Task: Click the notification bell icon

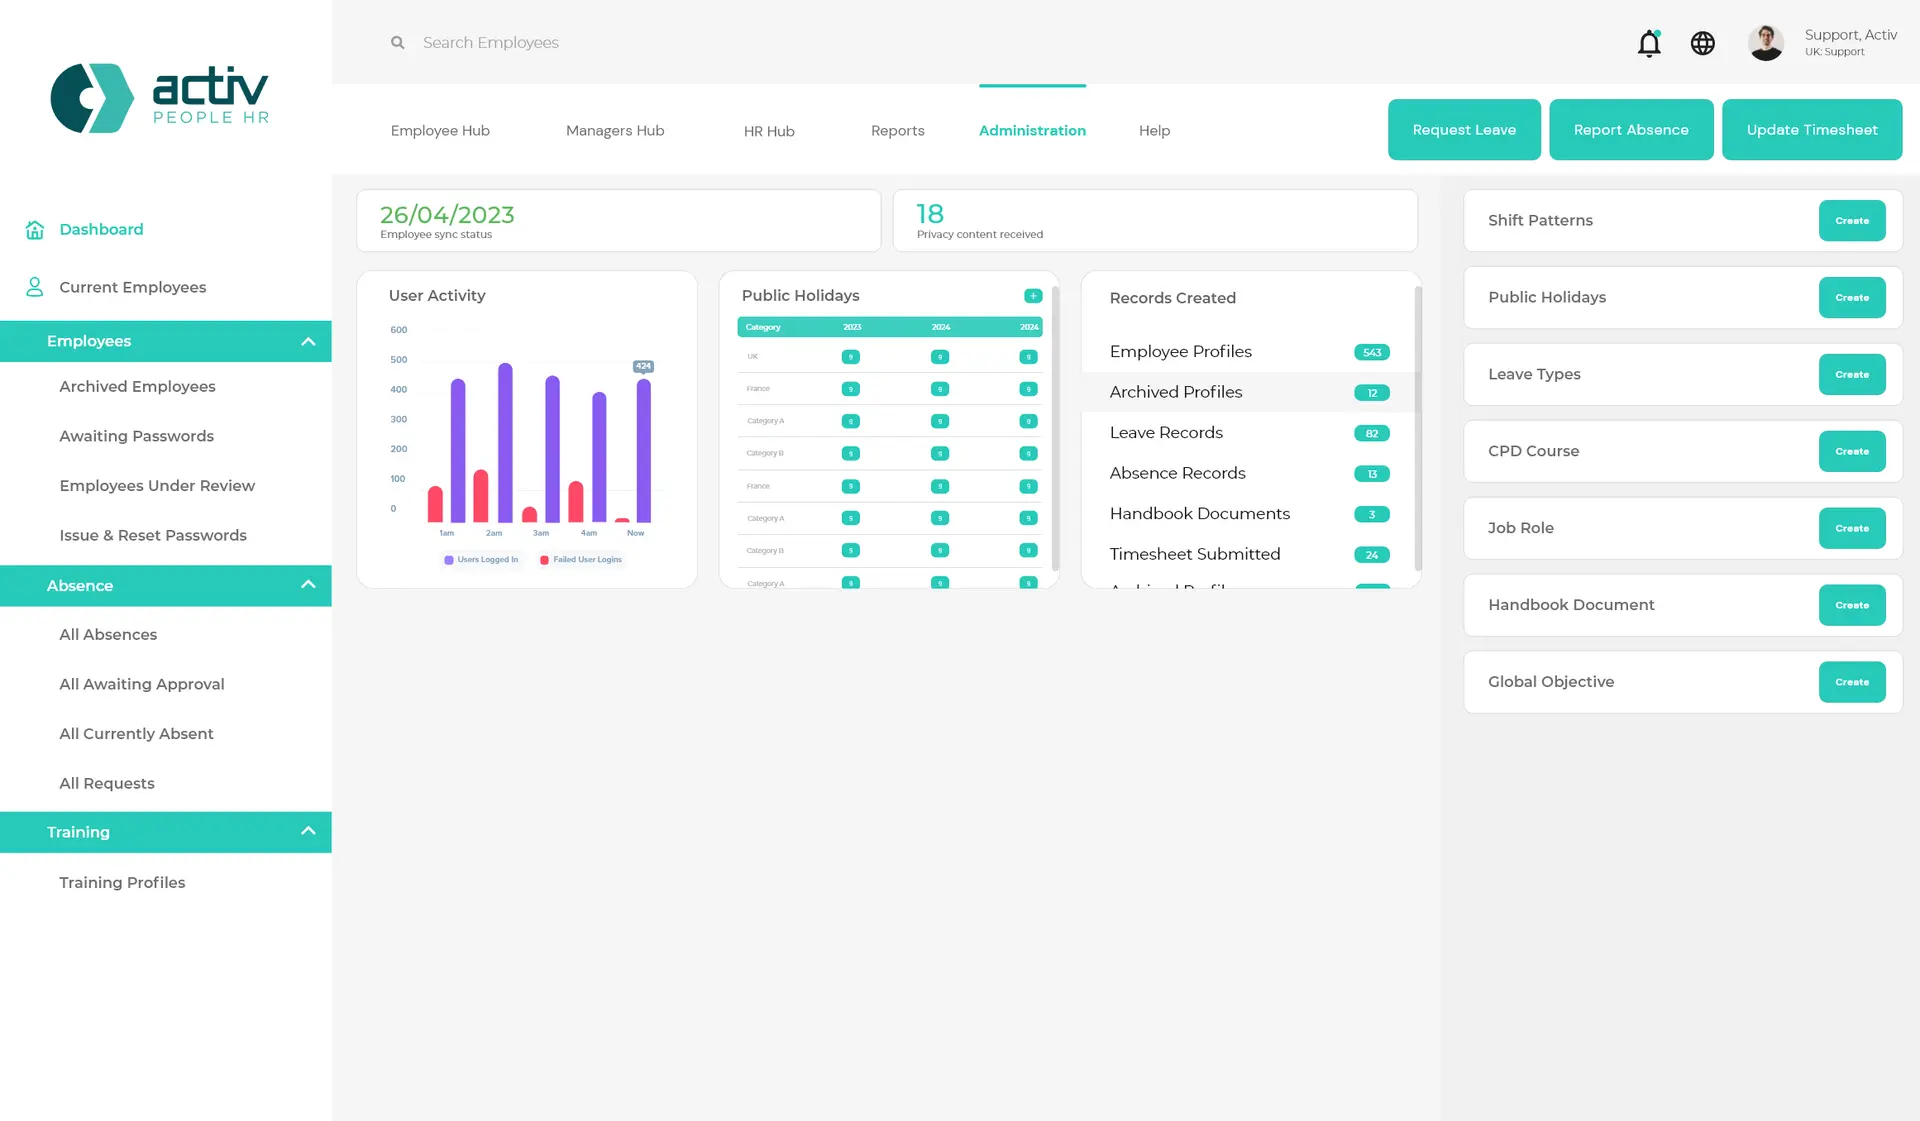Action: pyautogui.click(x=1649, y=43)
